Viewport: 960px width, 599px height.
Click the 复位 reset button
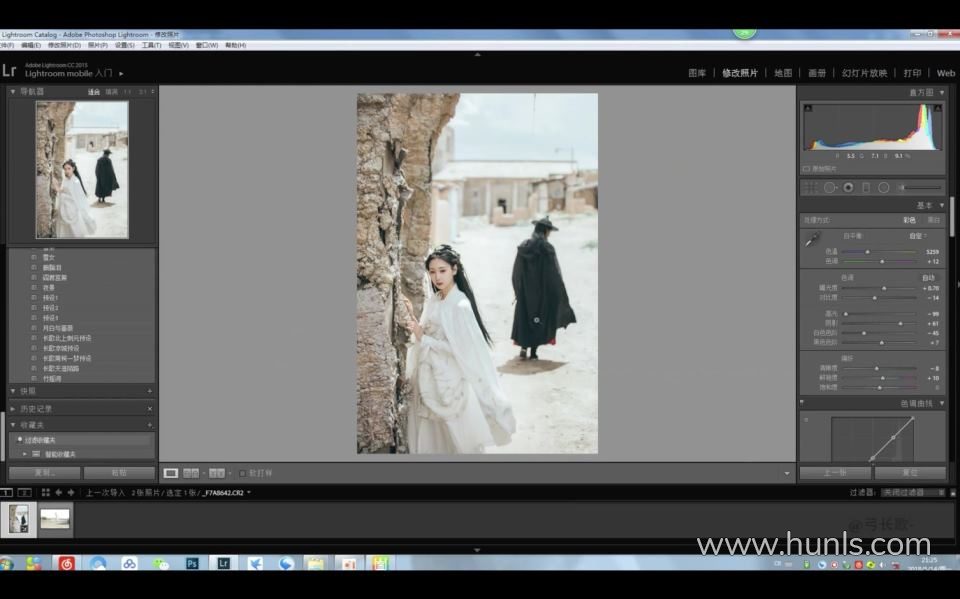910,473
